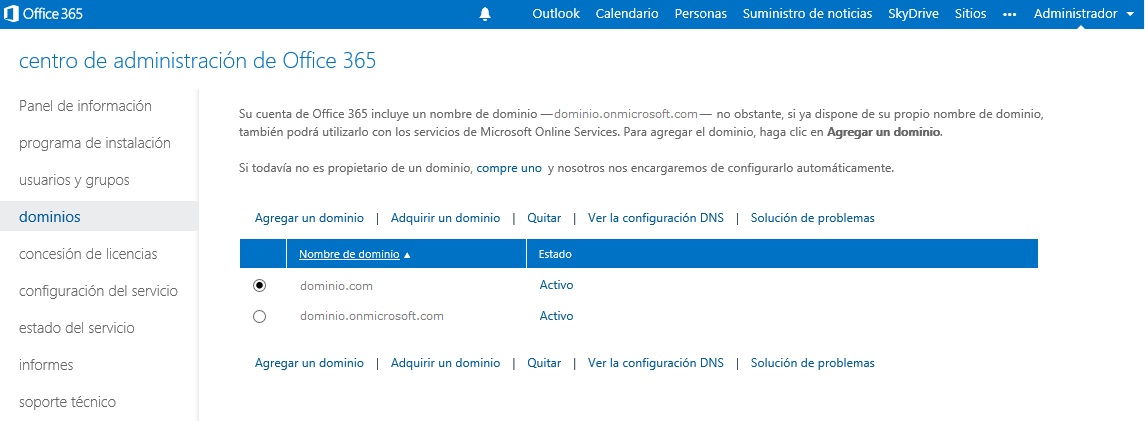Viewport: 1145px width, 421px height.
Task: Open Outlook from top navigation
Action: [x=556, y=14]
